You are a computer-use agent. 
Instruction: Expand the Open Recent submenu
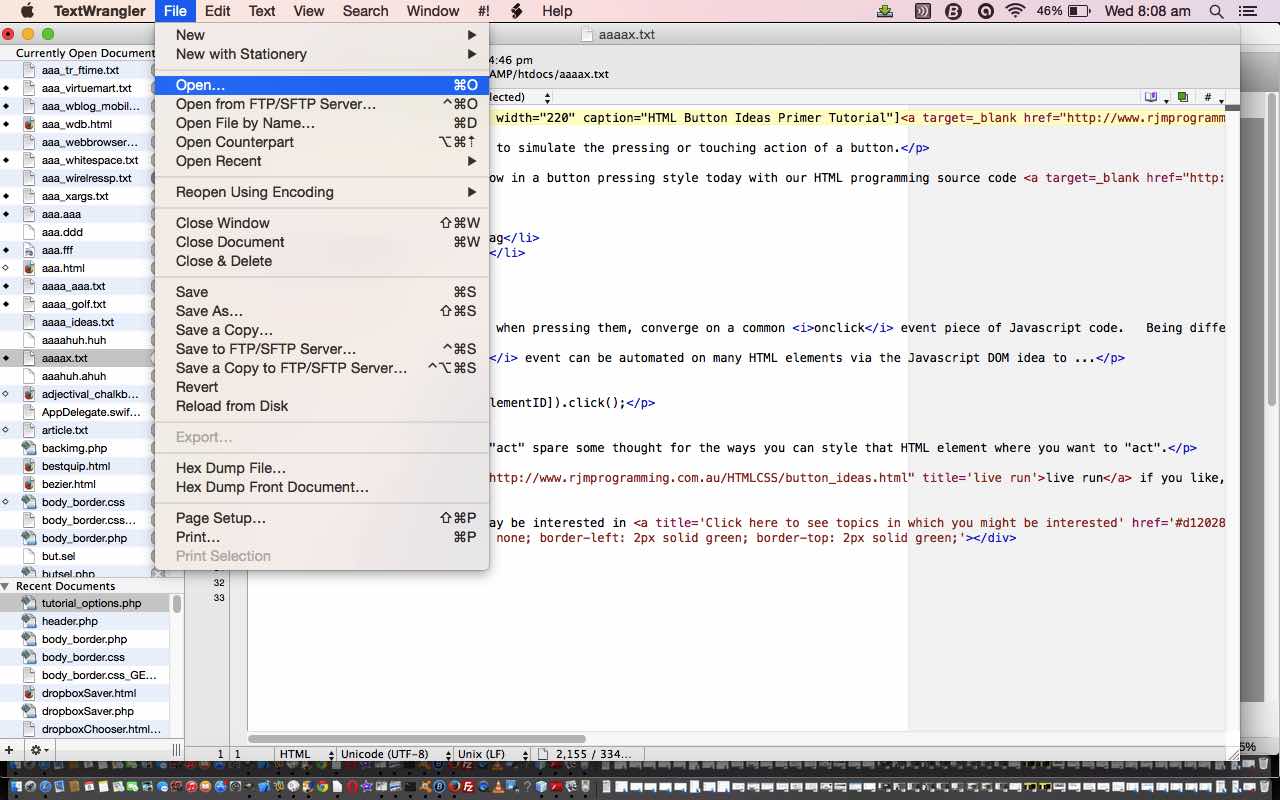coord(321,161)
